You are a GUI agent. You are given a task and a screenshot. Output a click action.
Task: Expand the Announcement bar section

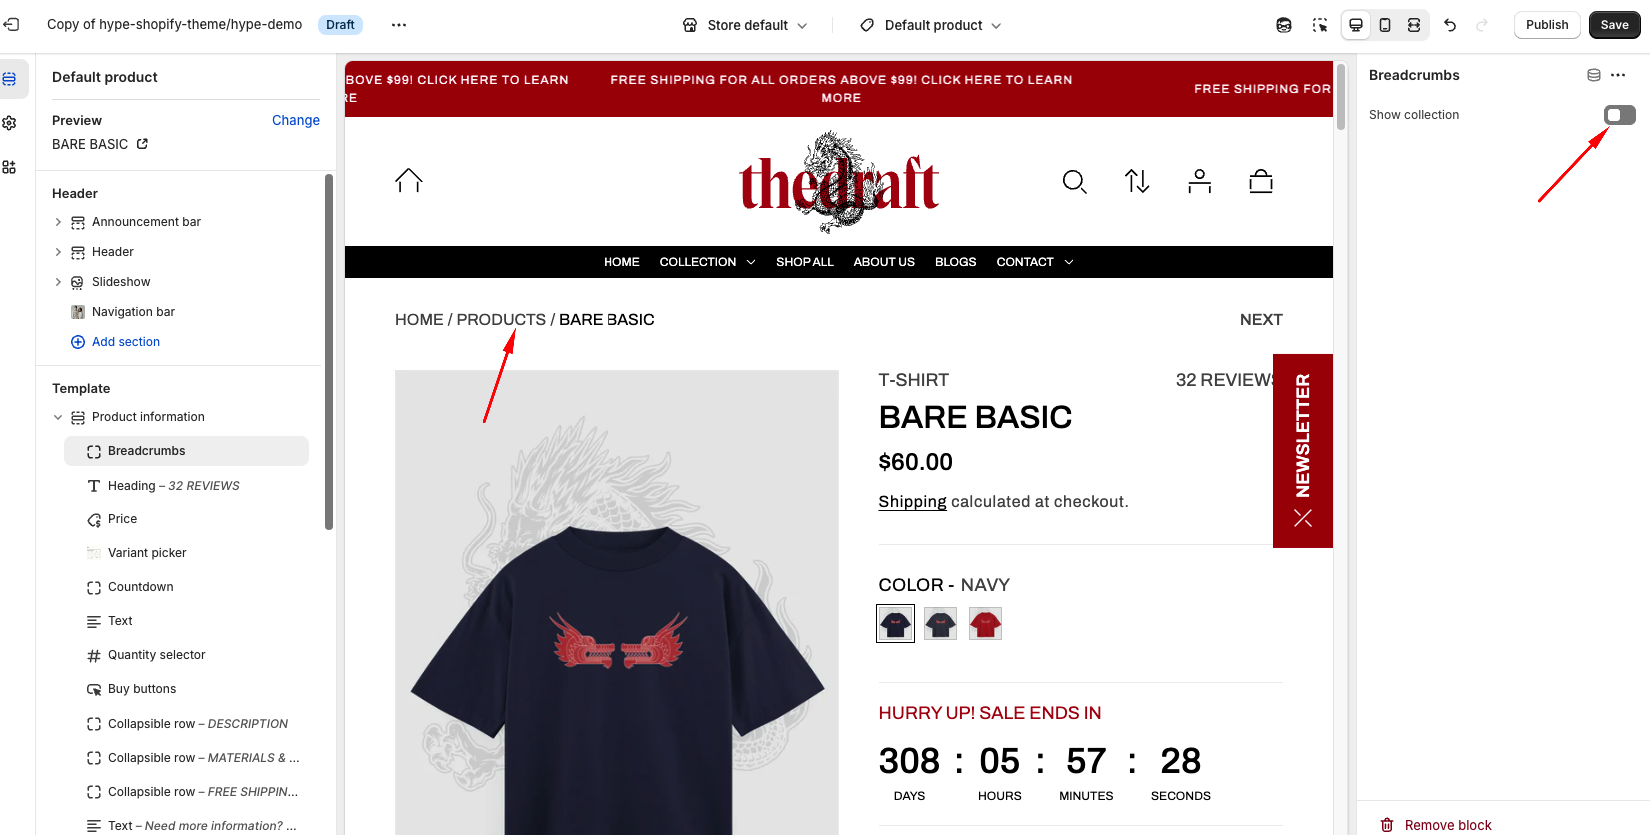(x=58, y=222)
